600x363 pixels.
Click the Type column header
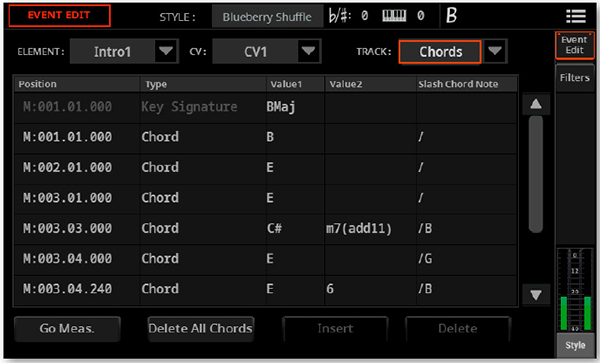point(203,84)
